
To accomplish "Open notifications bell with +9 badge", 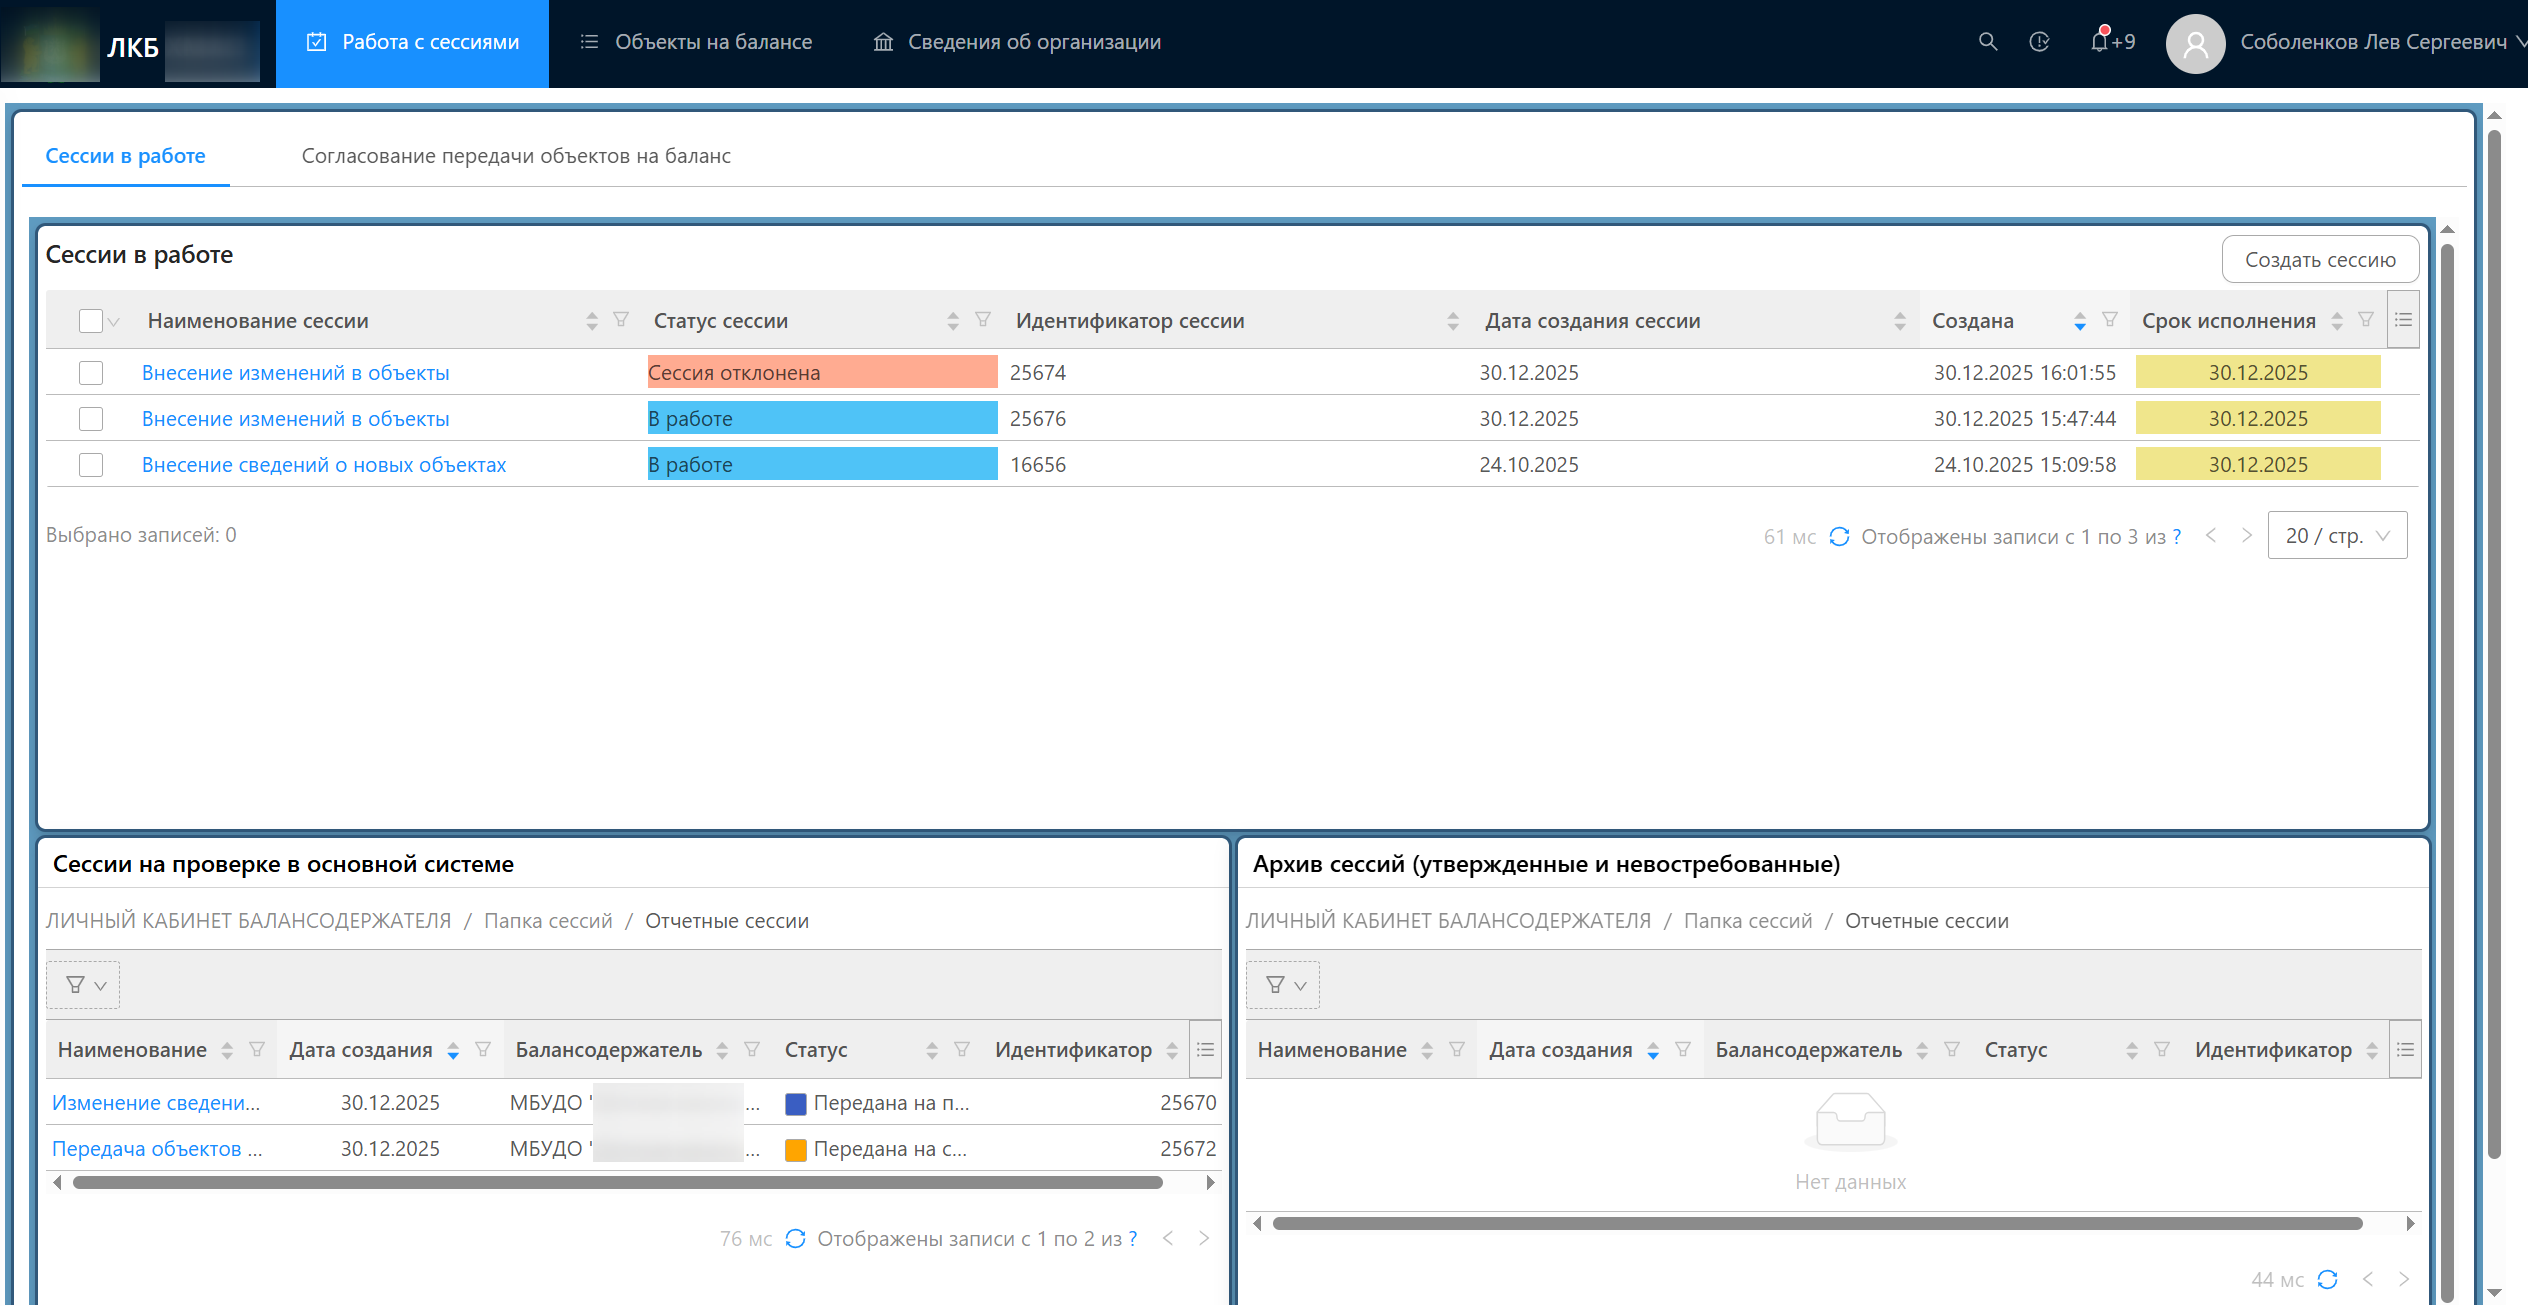I will pyautogui.click(x=2111, y=41).
